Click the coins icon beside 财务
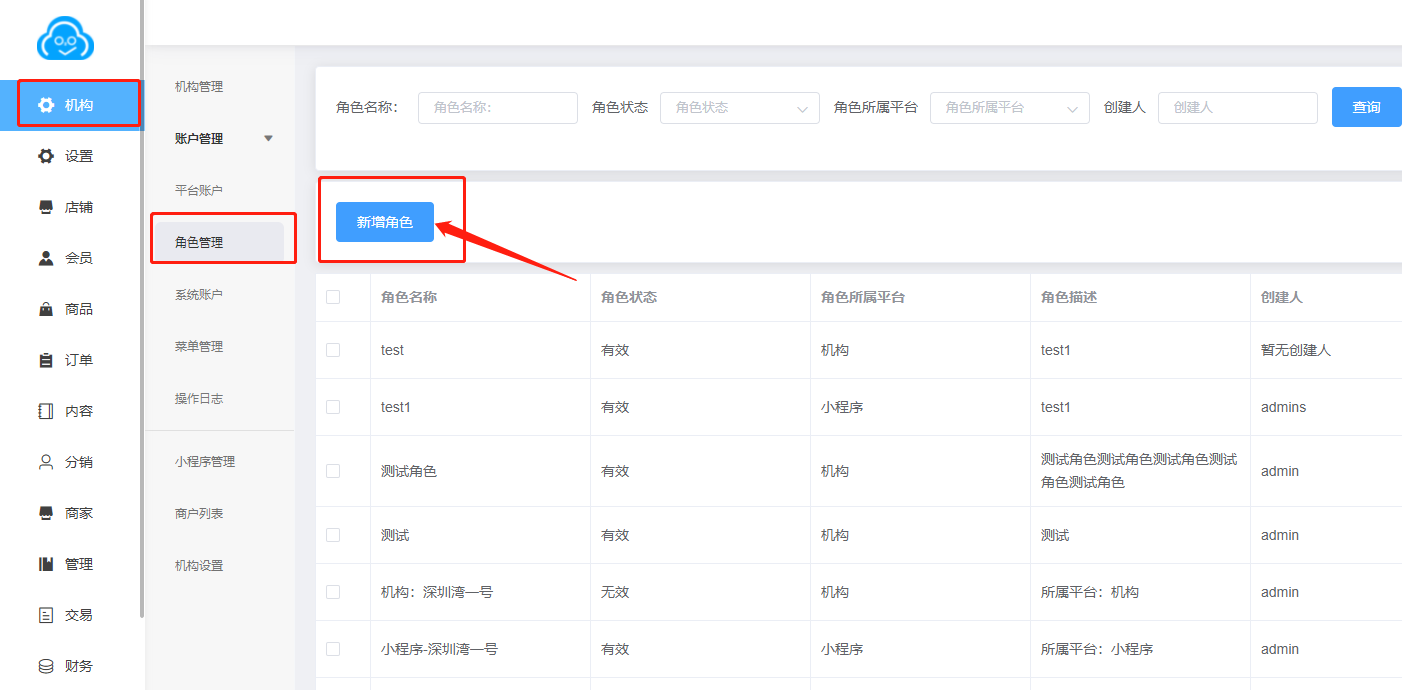This screenshot has width=1402, height=690. [x=46, y=666]
